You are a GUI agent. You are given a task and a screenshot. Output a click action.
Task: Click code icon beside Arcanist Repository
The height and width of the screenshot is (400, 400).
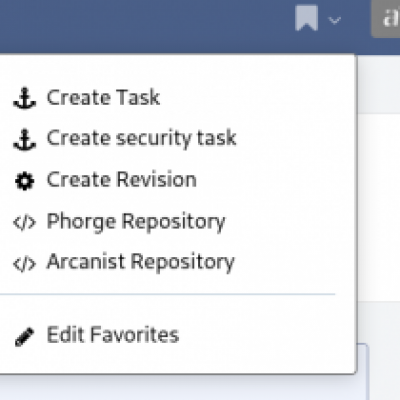(x=24, y=264)
